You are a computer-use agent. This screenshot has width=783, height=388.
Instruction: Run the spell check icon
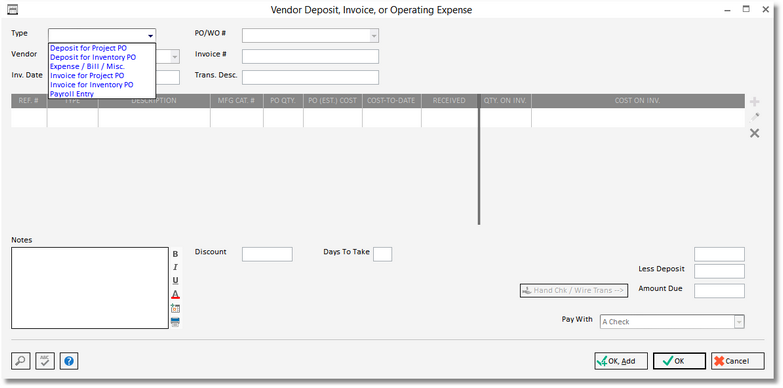45,361
